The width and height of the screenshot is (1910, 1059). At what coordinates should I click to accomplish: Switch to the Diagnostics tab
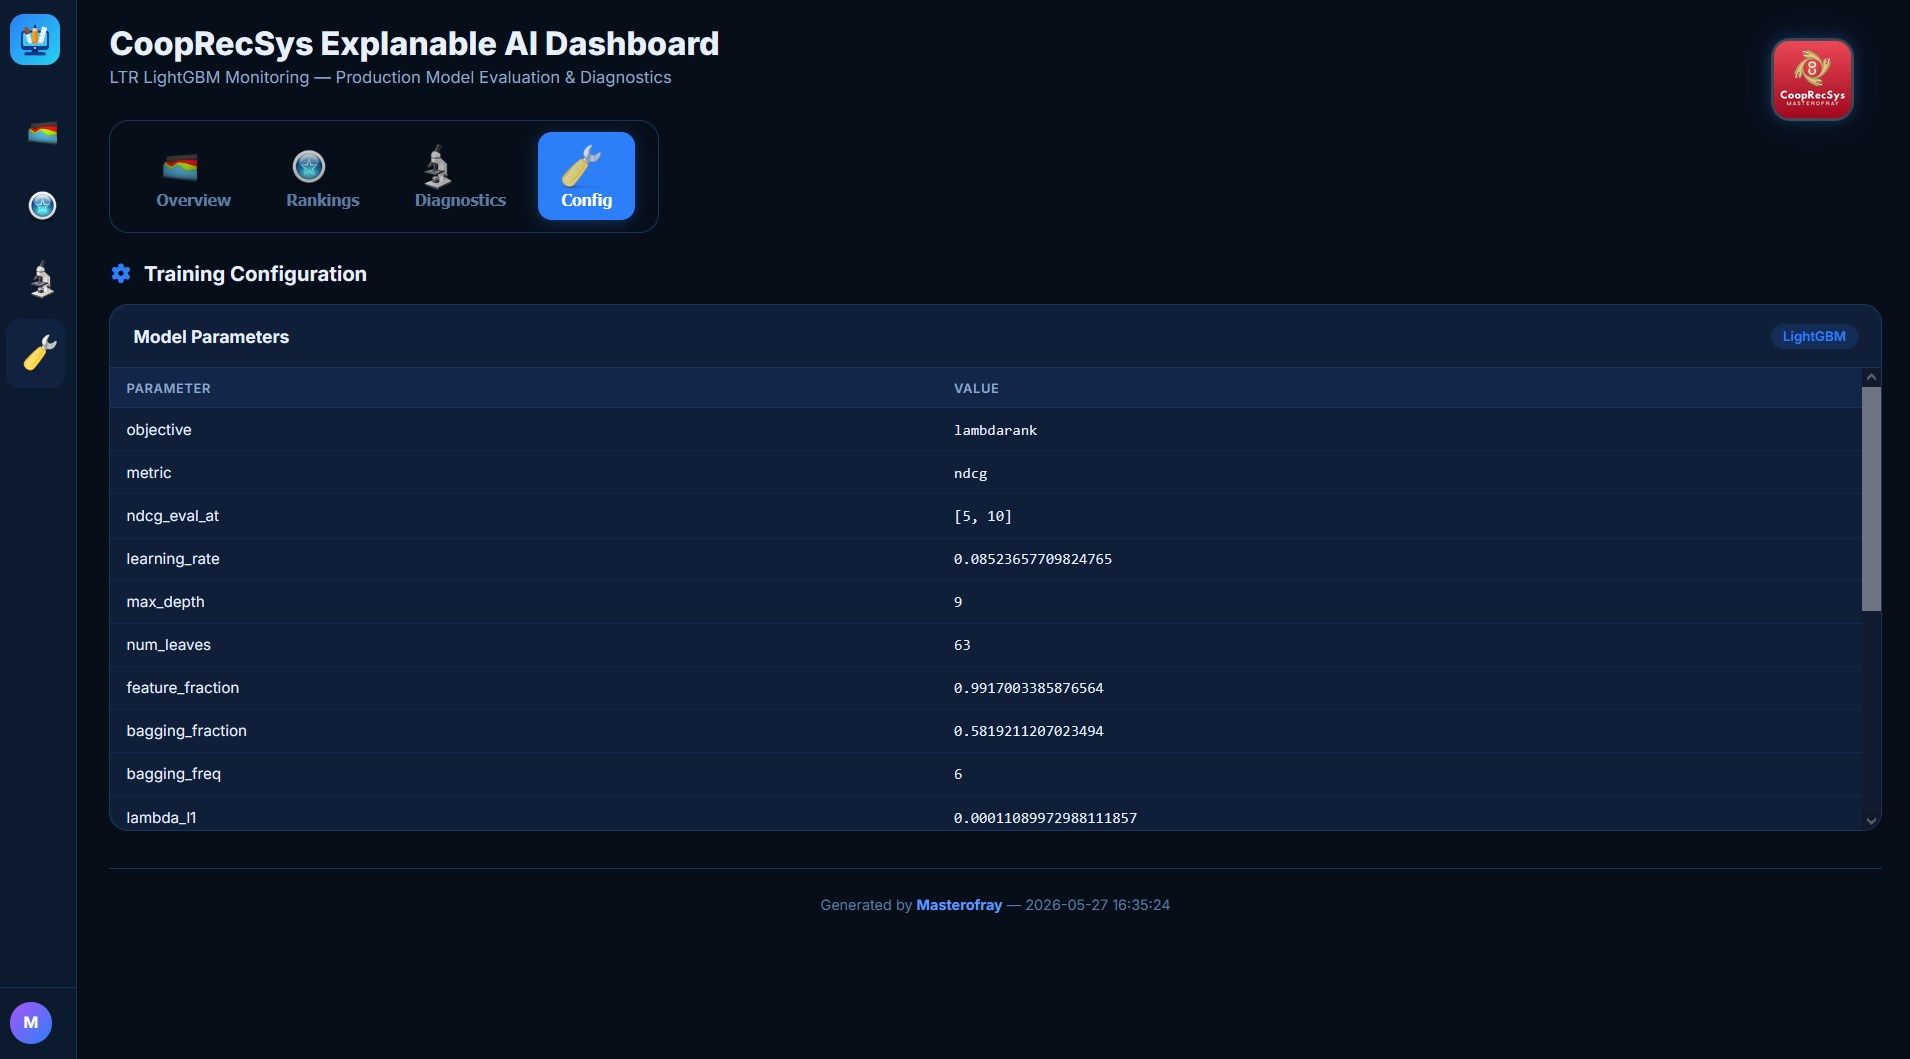(460, 177)
